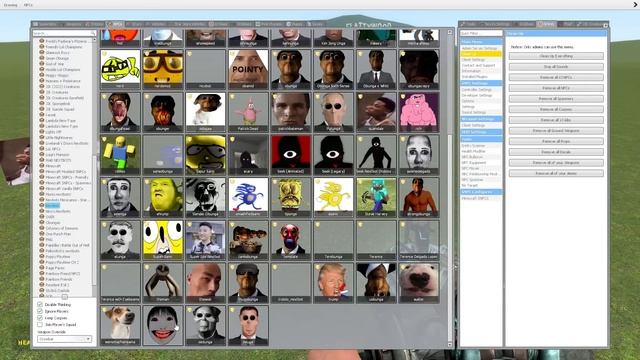Click the NPC grid vertical scrollbar

pyautogui.click(x=449, y=239)
